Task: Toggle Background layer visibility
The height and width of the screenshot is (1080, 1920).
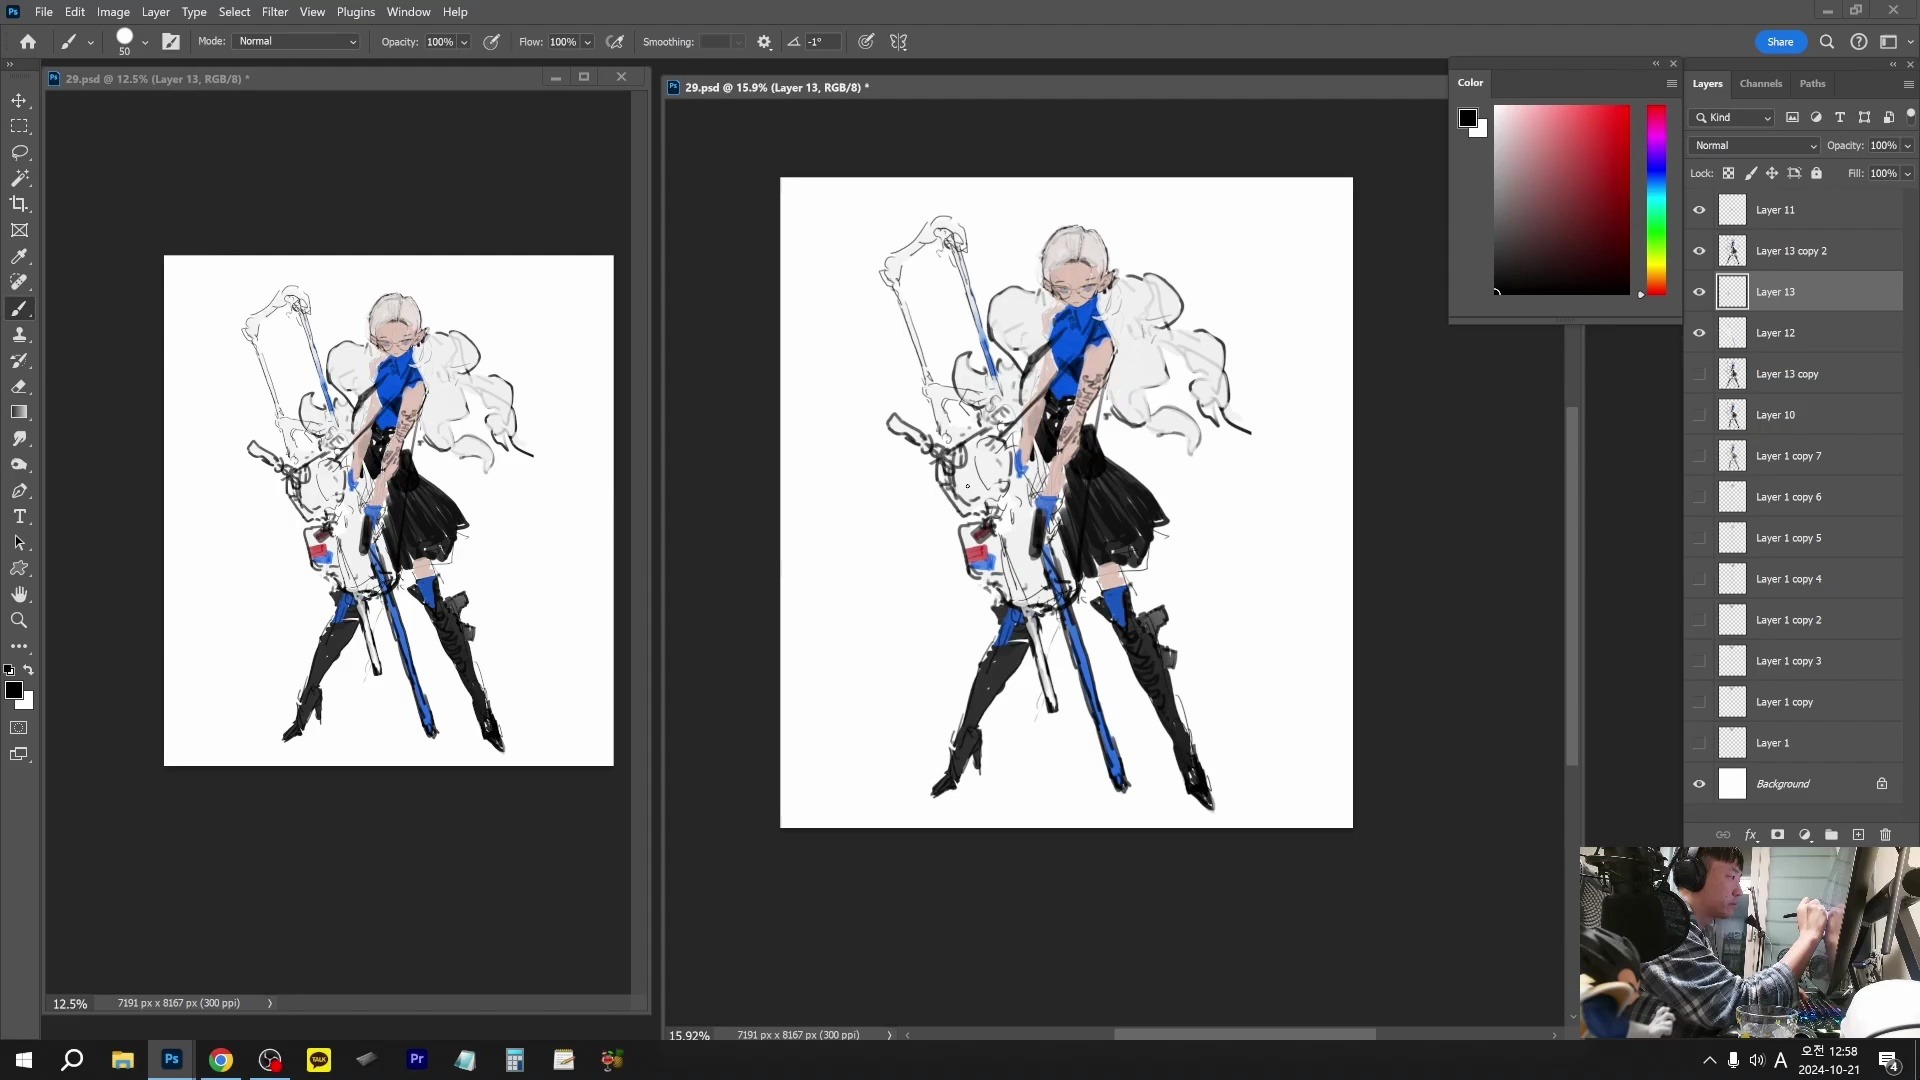Action: click(x=1700, y=783)
